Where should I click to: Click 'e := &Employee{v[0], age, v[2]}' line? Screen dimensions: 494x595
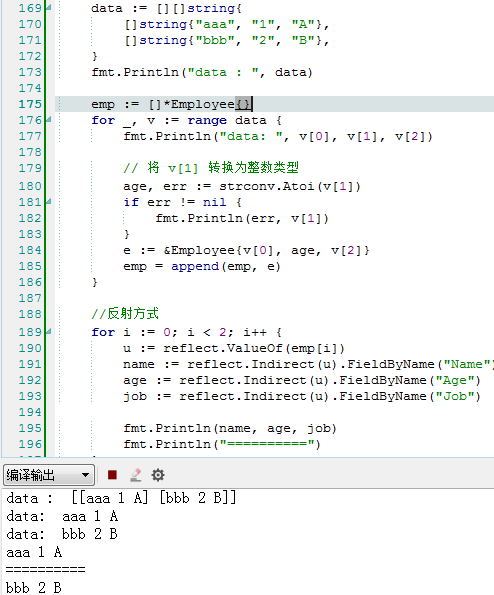[x=246, y=250]
